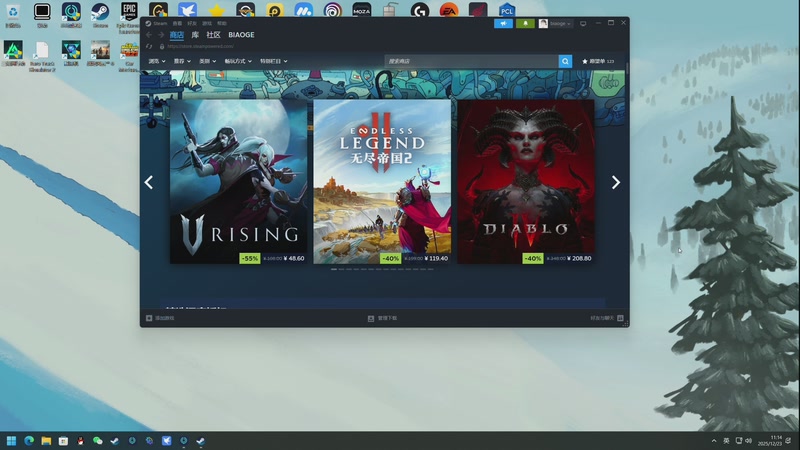Click the -40% Endless Legend 2 discount badge
The width and height of the screenshot is (800, 450).
[x=390, y=258]
